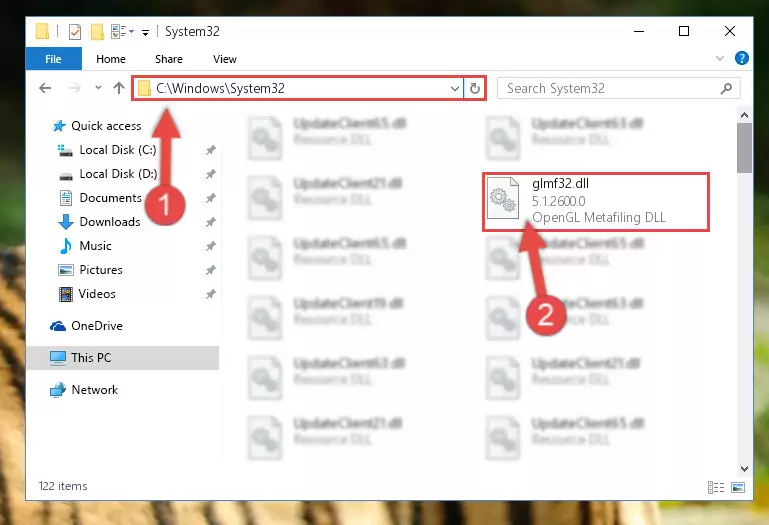Click the Documents icon in the sidebar
The image size is (769, 525).
66,198
